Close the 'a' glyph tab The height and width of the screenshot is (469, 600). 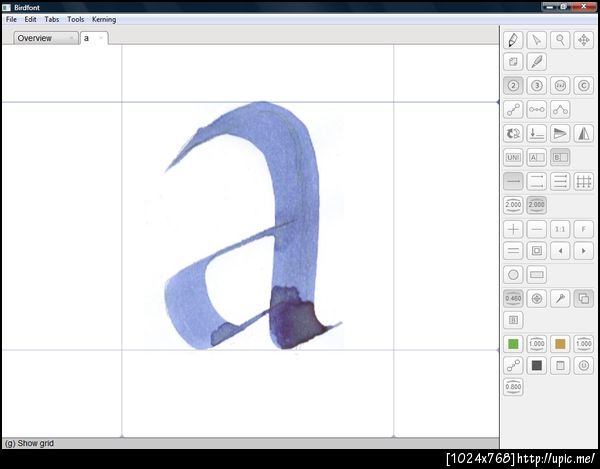(101, 38)
